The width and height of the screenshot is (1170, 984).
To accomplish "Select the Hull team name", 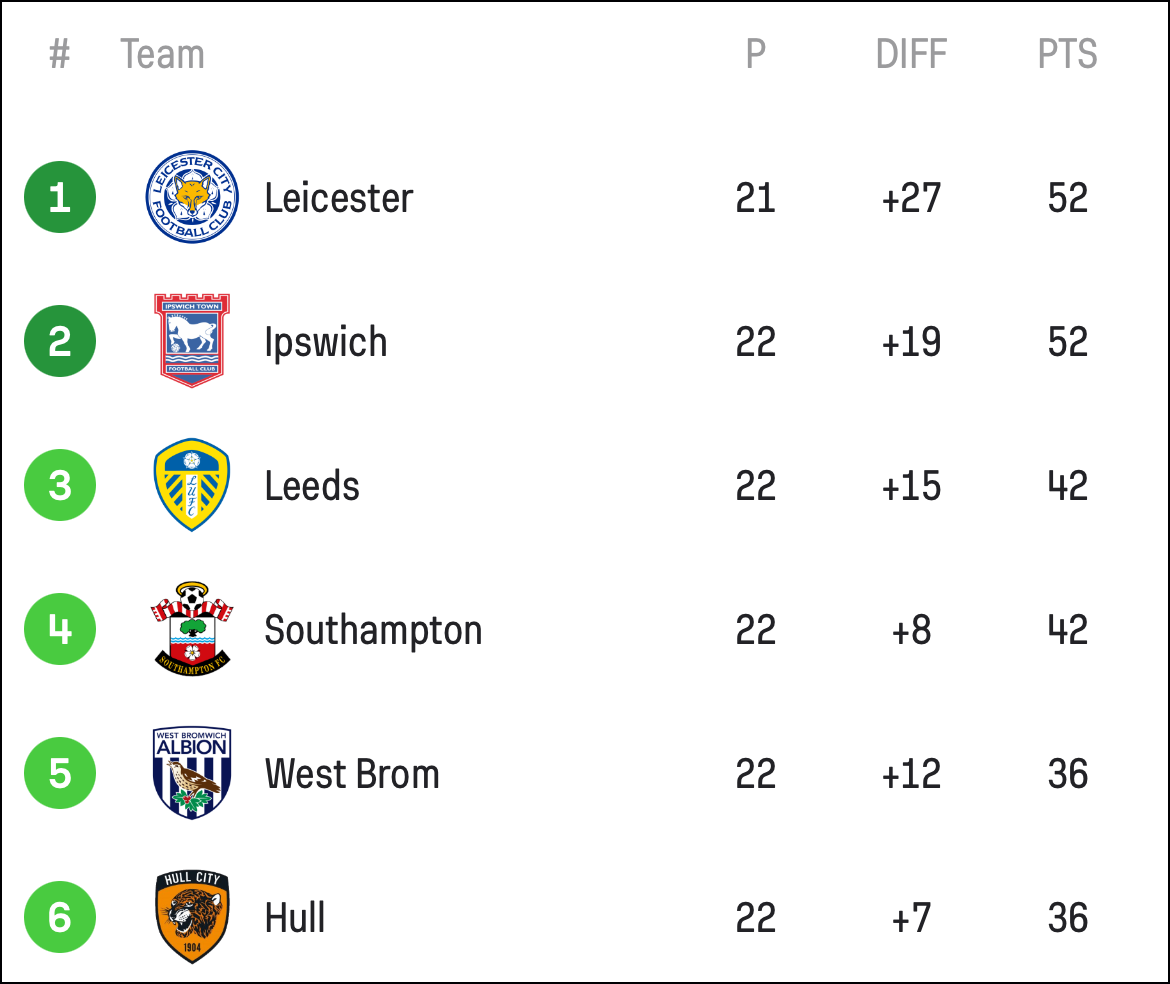I will point(295,918).
